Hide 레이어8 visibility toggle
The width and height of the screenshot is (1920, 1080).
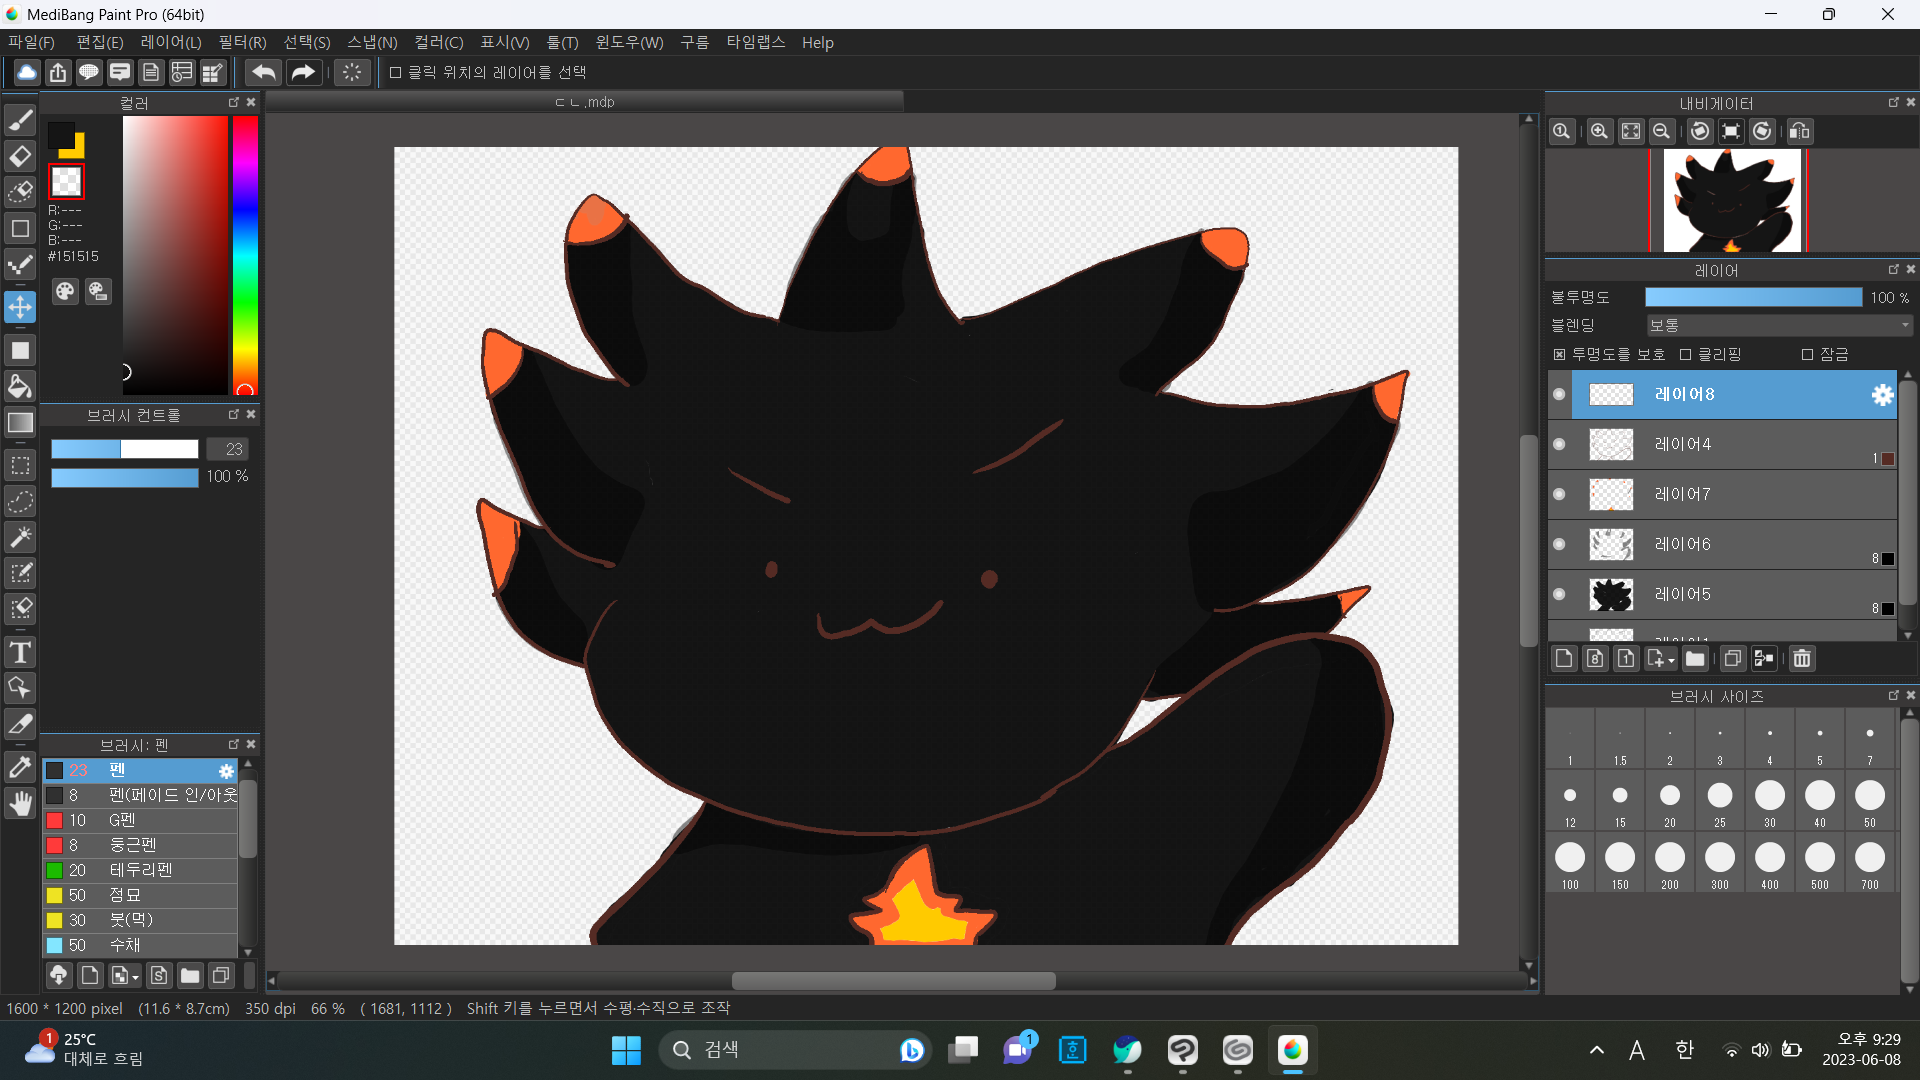pos(1559,394)
